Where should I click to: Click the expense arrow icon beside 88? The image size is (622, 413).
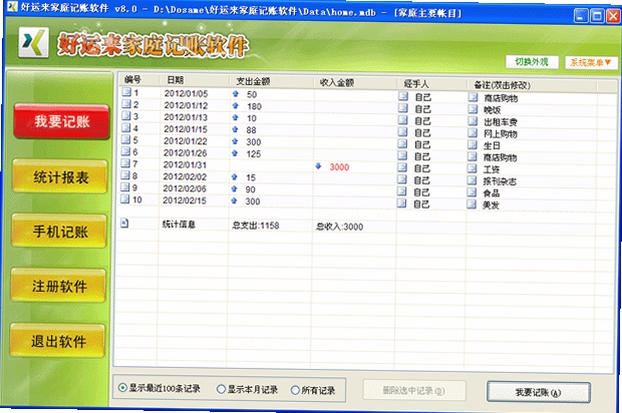click(235, 129)
